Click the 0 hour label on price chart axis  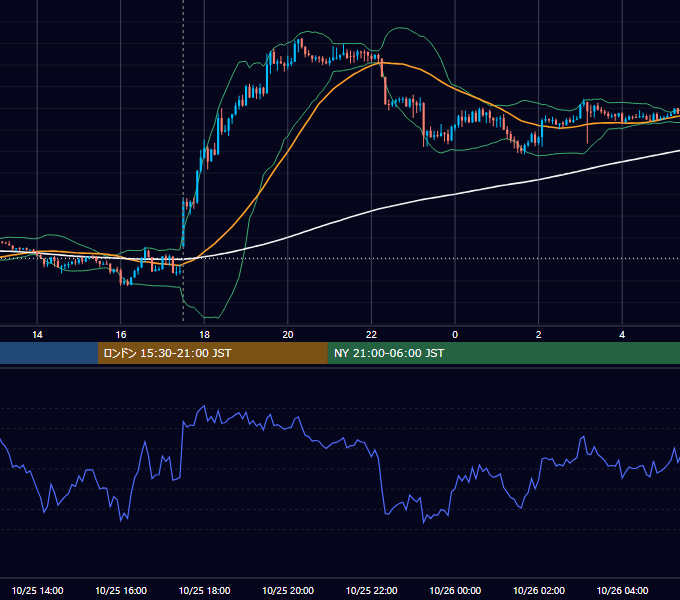(455, 335)
